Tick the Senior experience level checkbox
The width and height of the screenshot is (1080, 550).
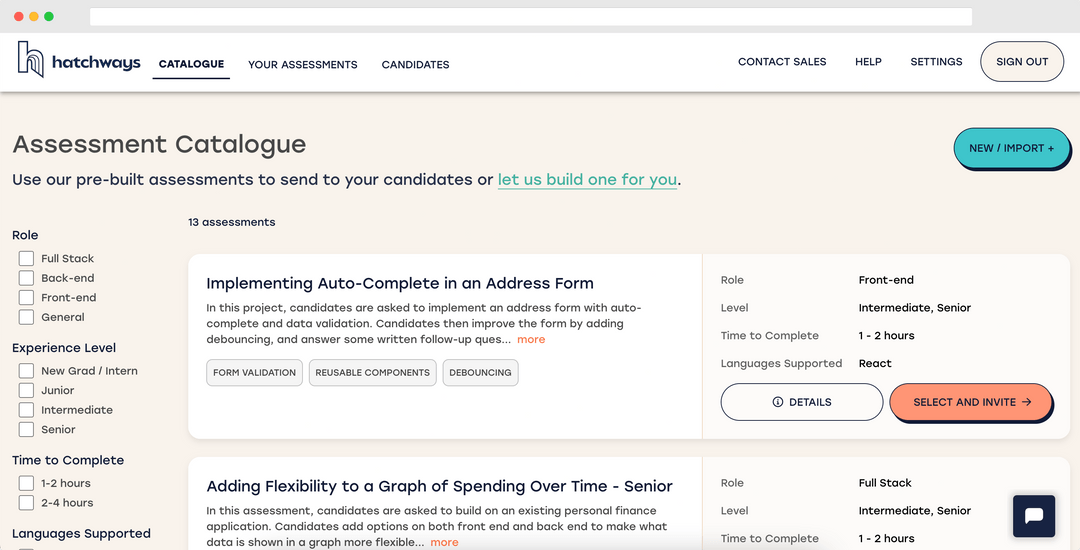pos(27,430)
